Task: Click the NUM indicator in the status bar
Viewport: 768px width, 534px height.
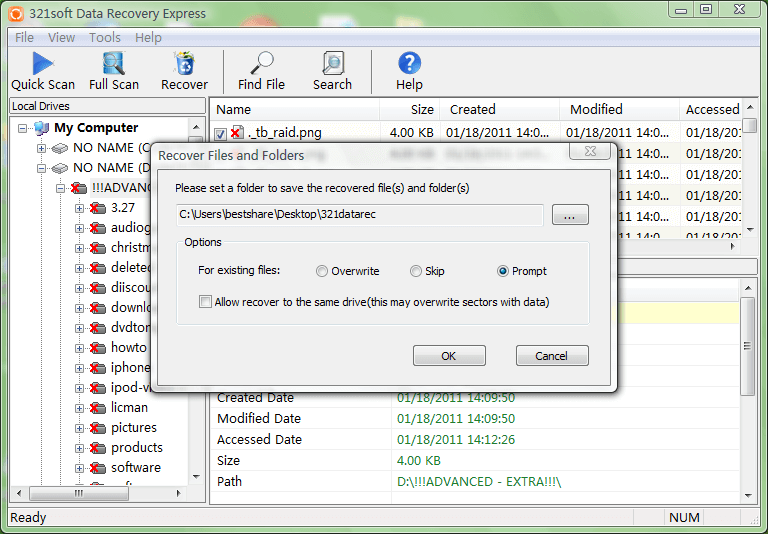Action: pos(684,518)
